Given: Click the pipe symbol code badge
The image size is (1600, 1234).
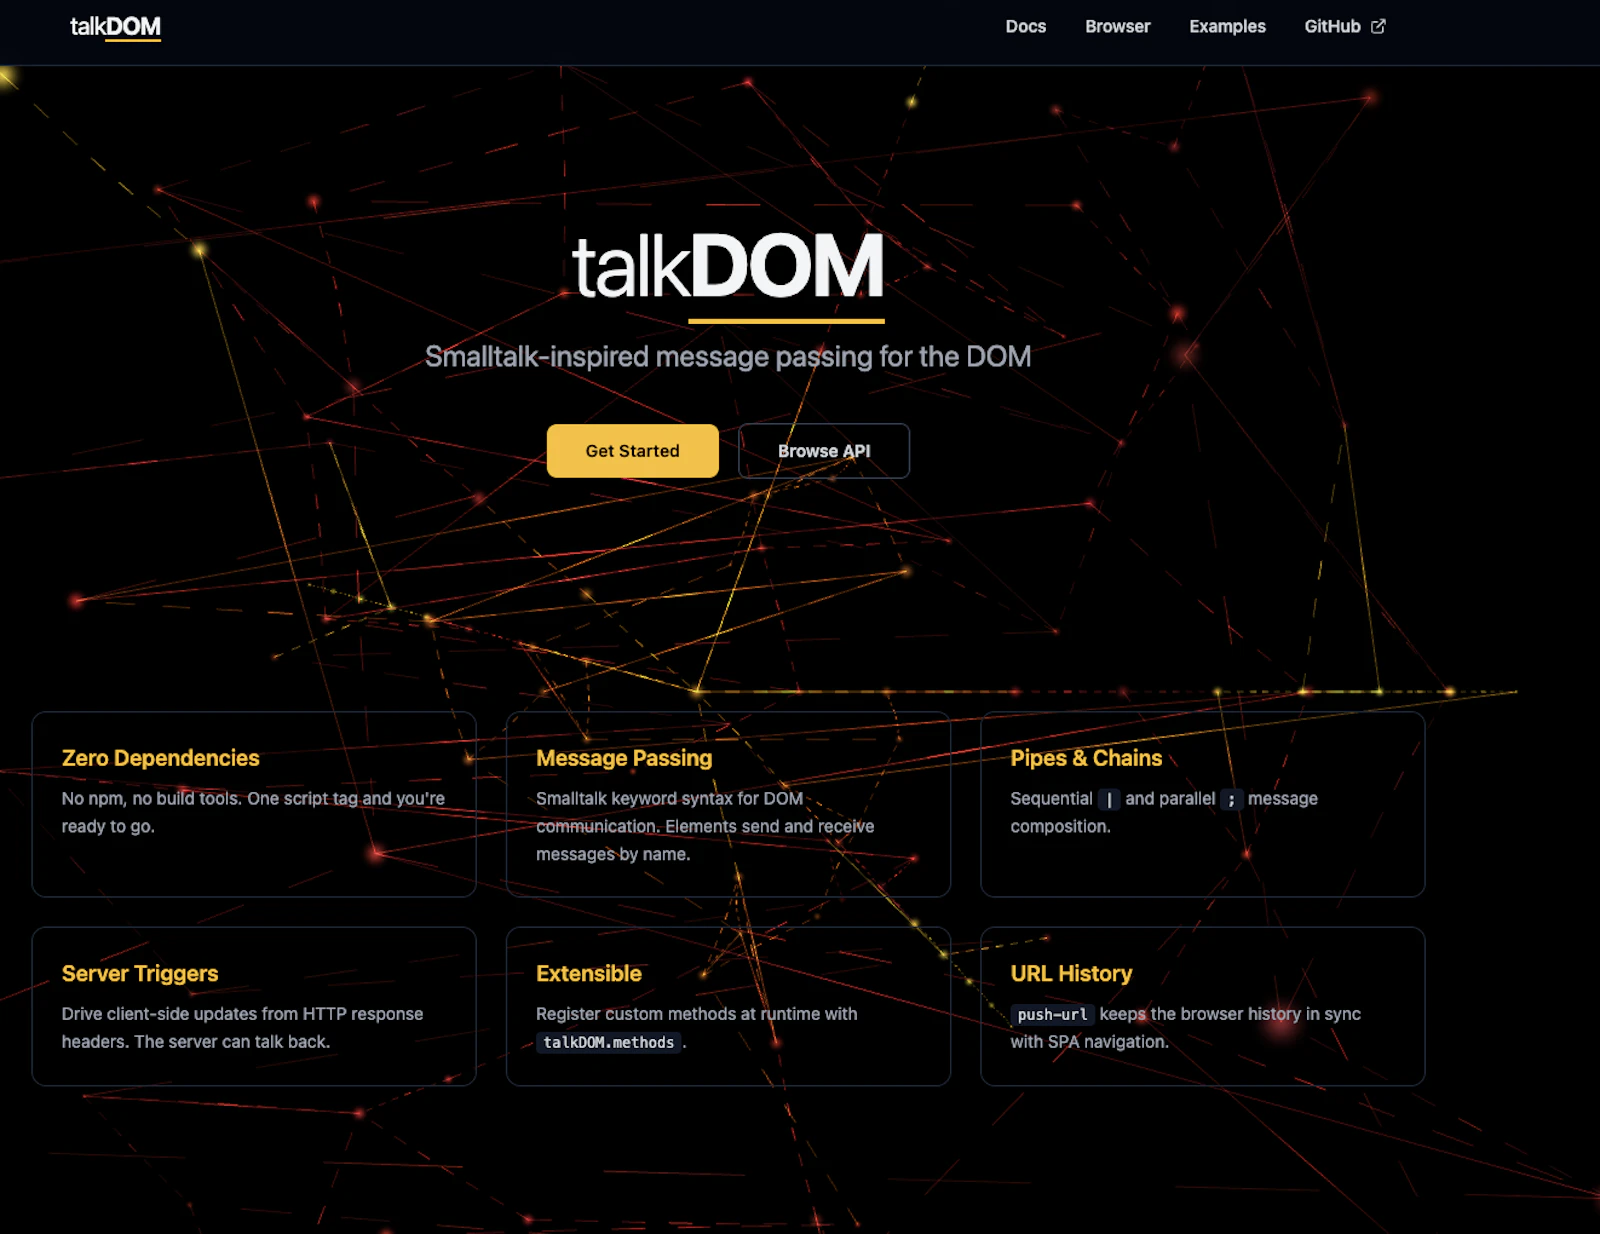Looking at the screenshot, I should [x=1109, y=799].
